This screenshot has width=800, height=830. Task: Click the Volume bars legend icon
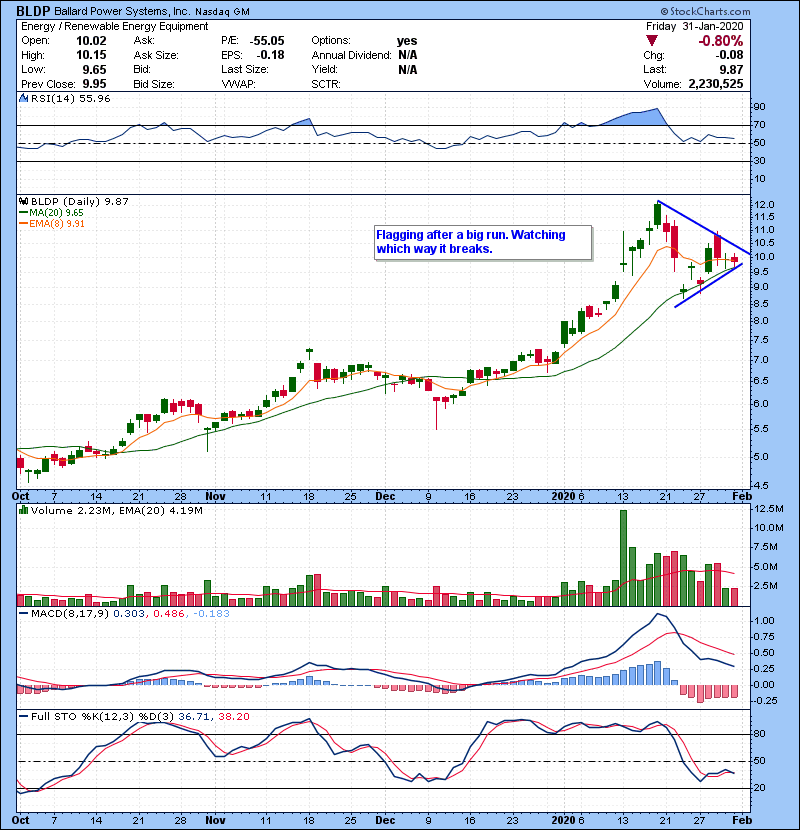point(23,510)
